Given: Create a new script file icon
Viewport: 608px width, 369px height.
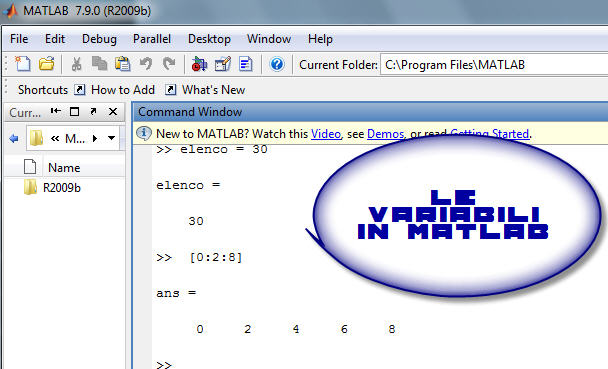Looking at the screenshot, I should click(x=22, y=64).
